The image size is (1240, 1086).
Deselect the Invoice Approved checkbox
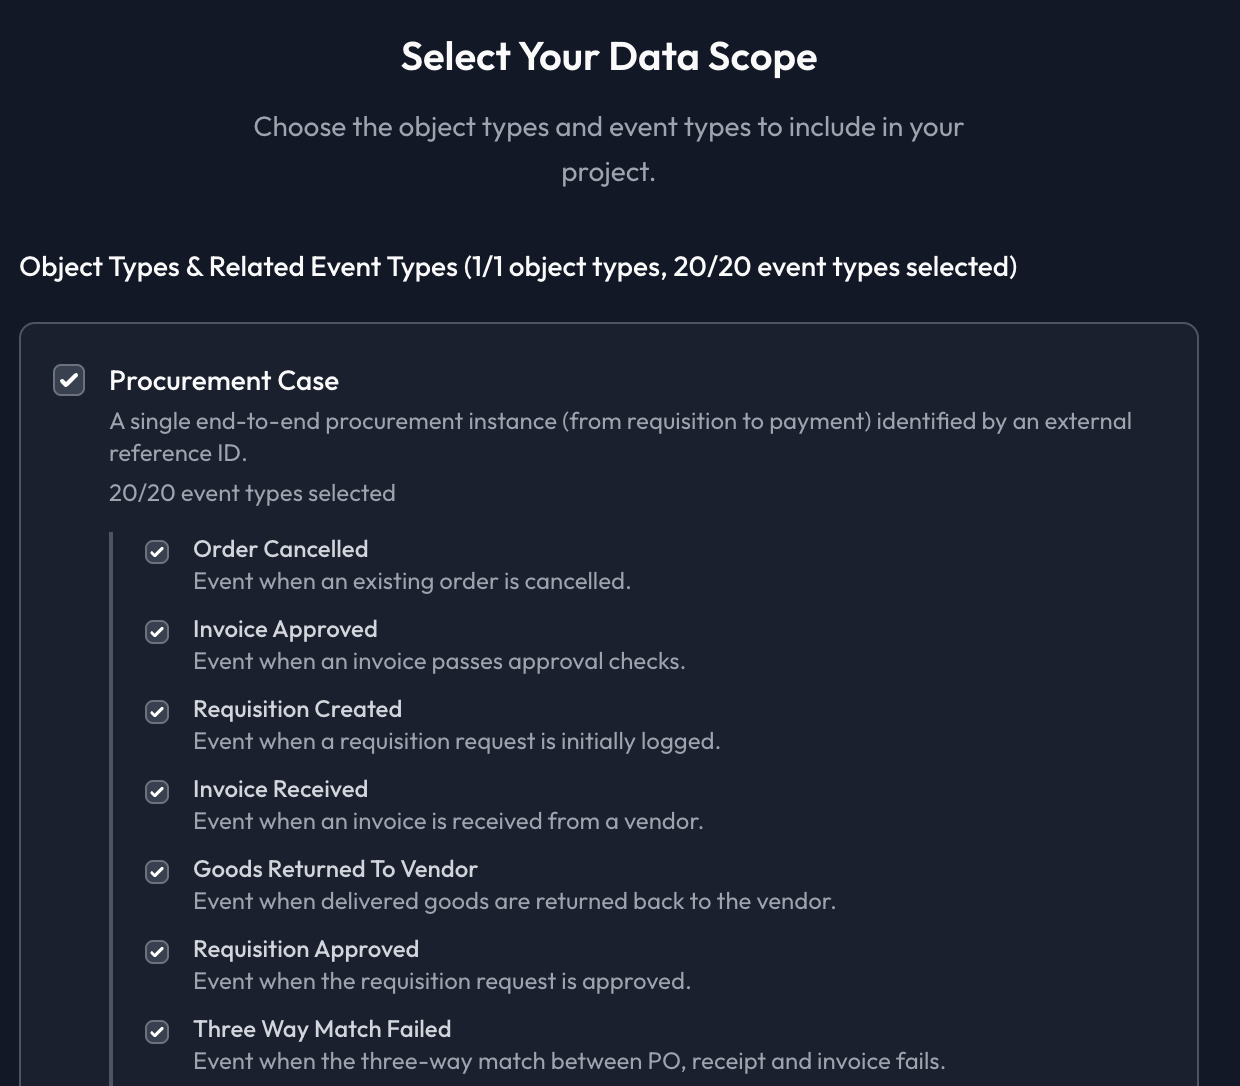pyautogui.click(x=157, y=632)
